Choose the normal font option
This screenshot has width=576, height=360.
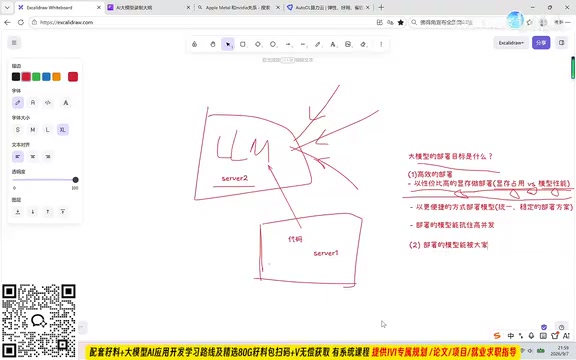click(x=33, y=102)
